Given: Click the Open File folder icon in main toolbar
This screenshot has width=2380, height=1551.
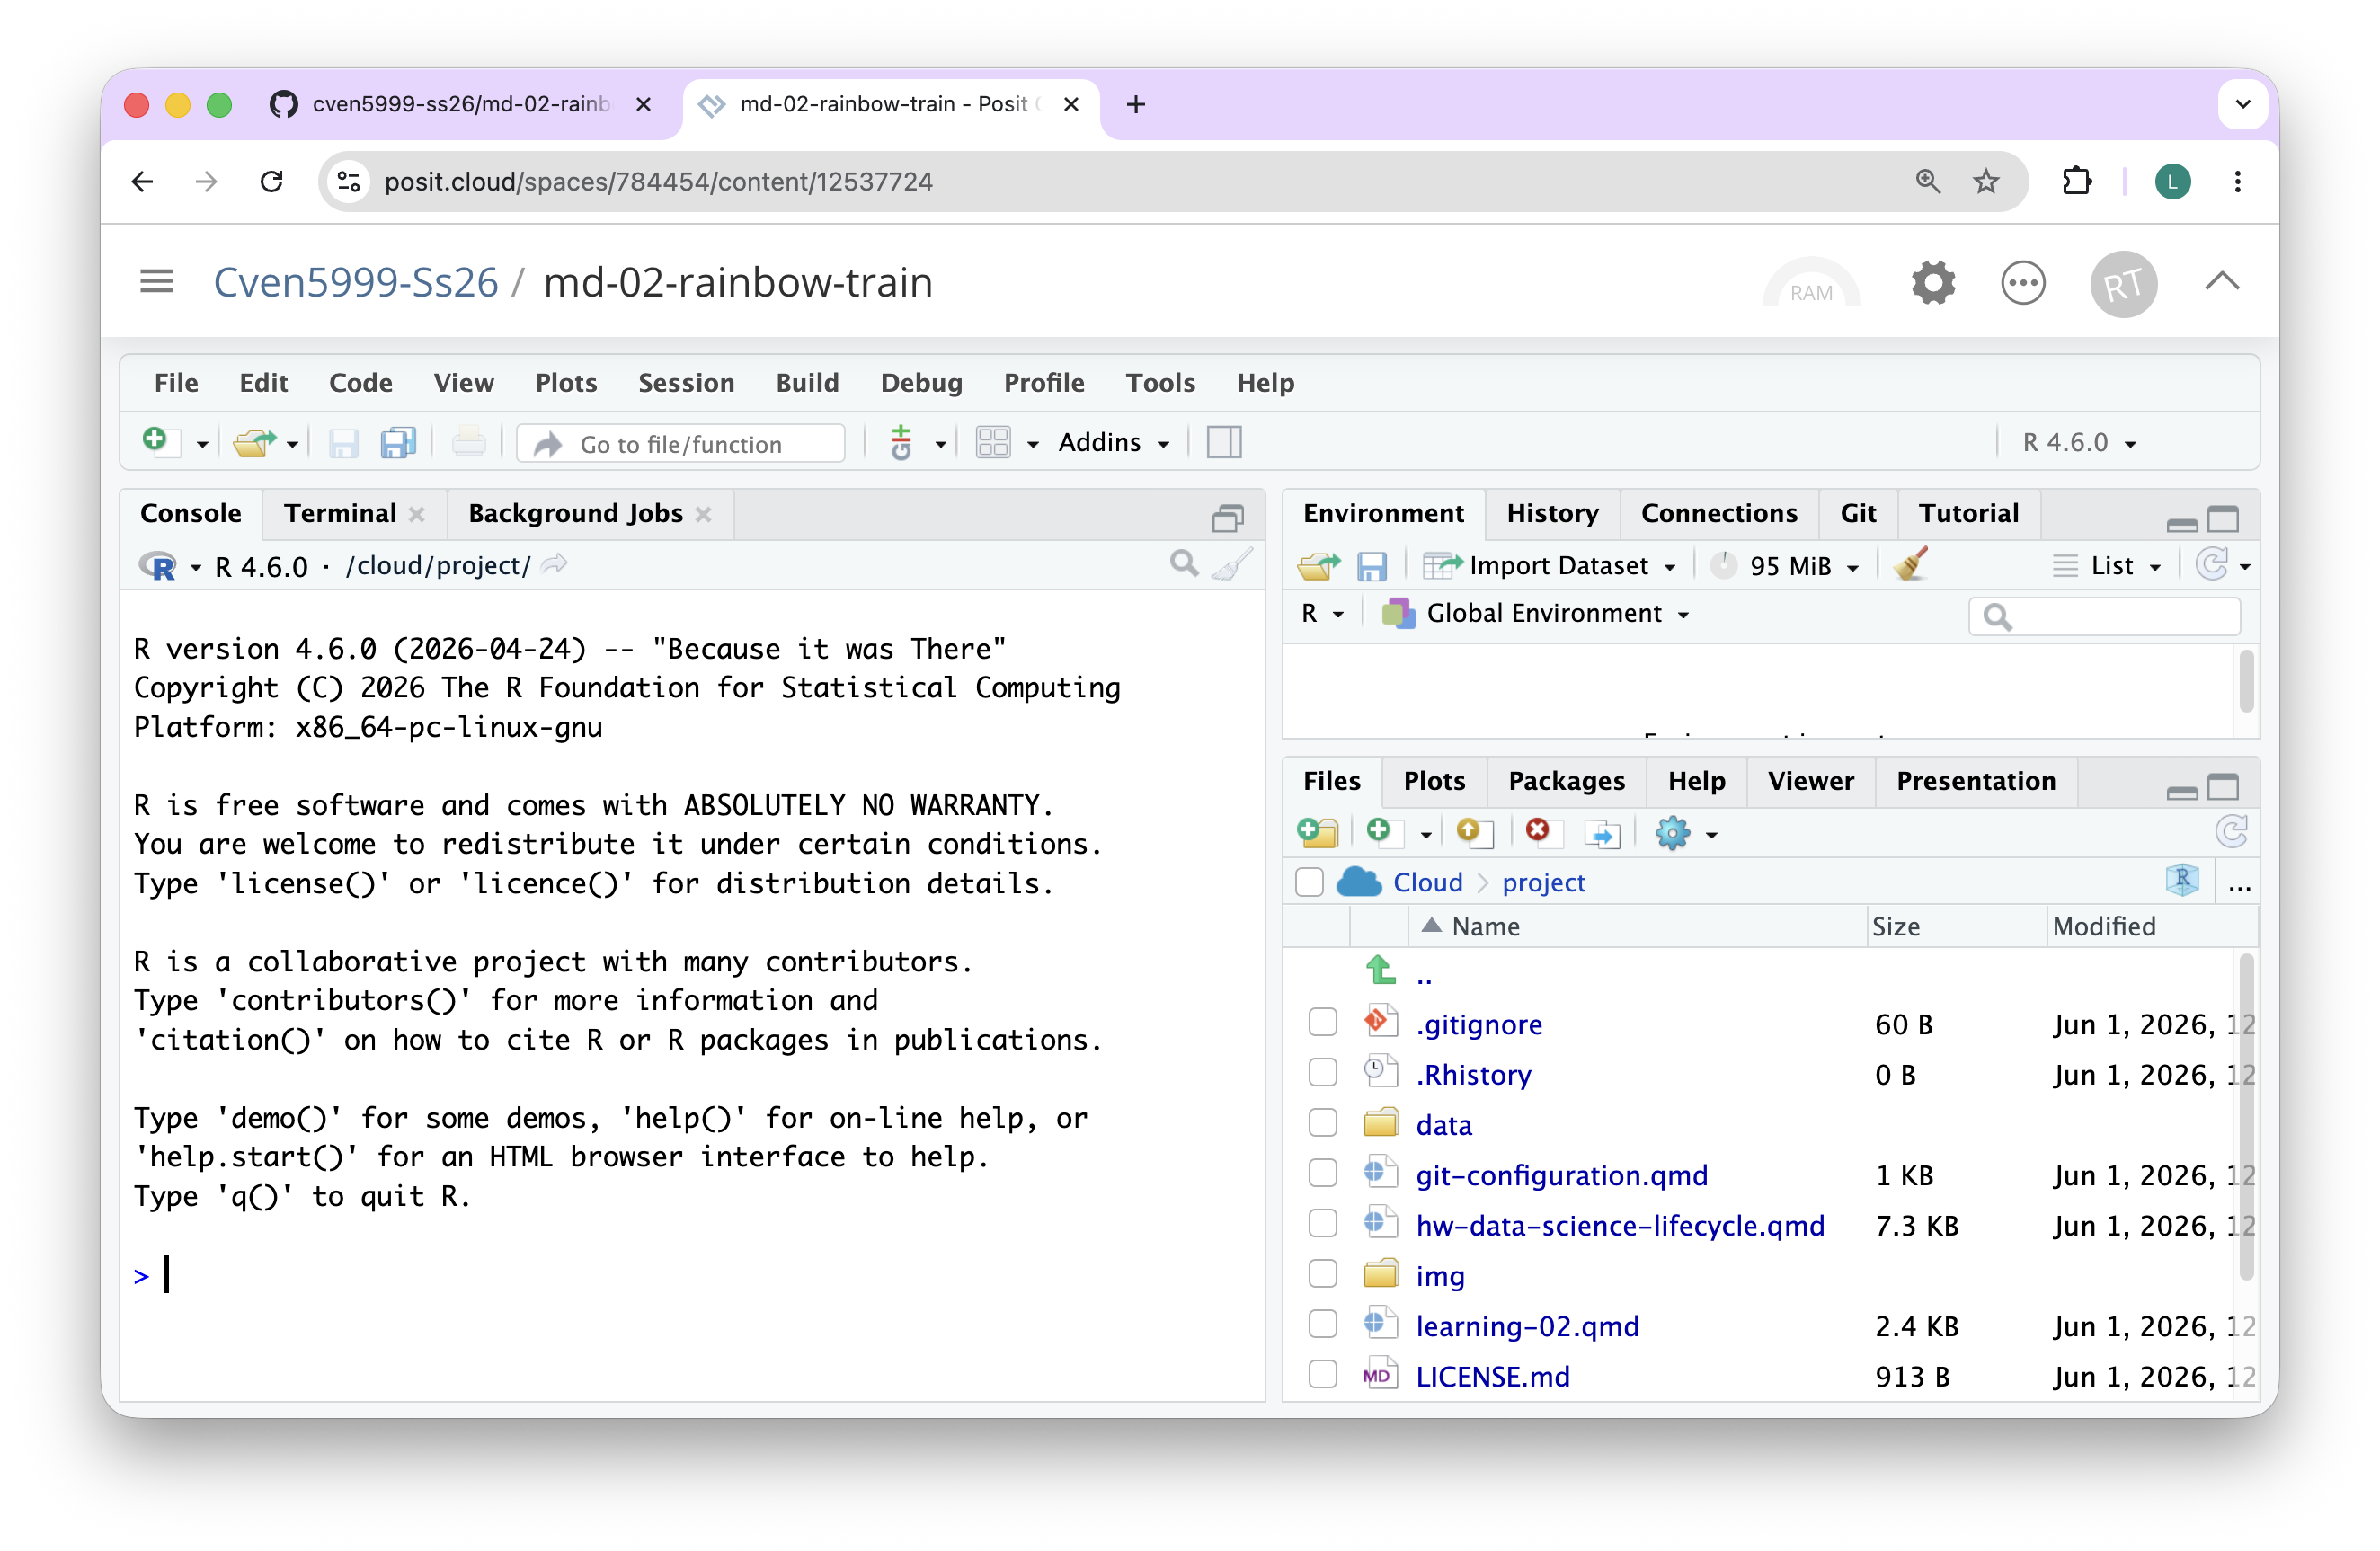Looking at the screenshot, I should coord(254,442).
